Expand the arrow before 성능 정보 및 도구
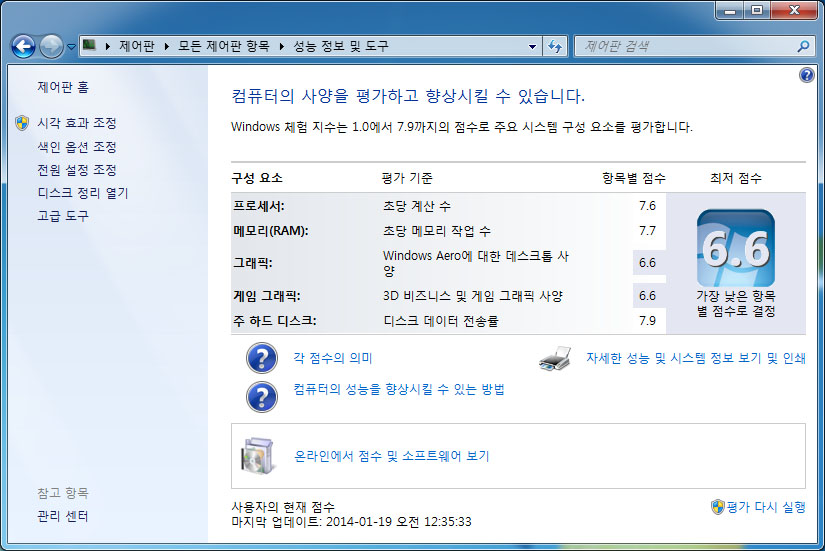Screen dimensions: 825x551 tap(282, 46)
